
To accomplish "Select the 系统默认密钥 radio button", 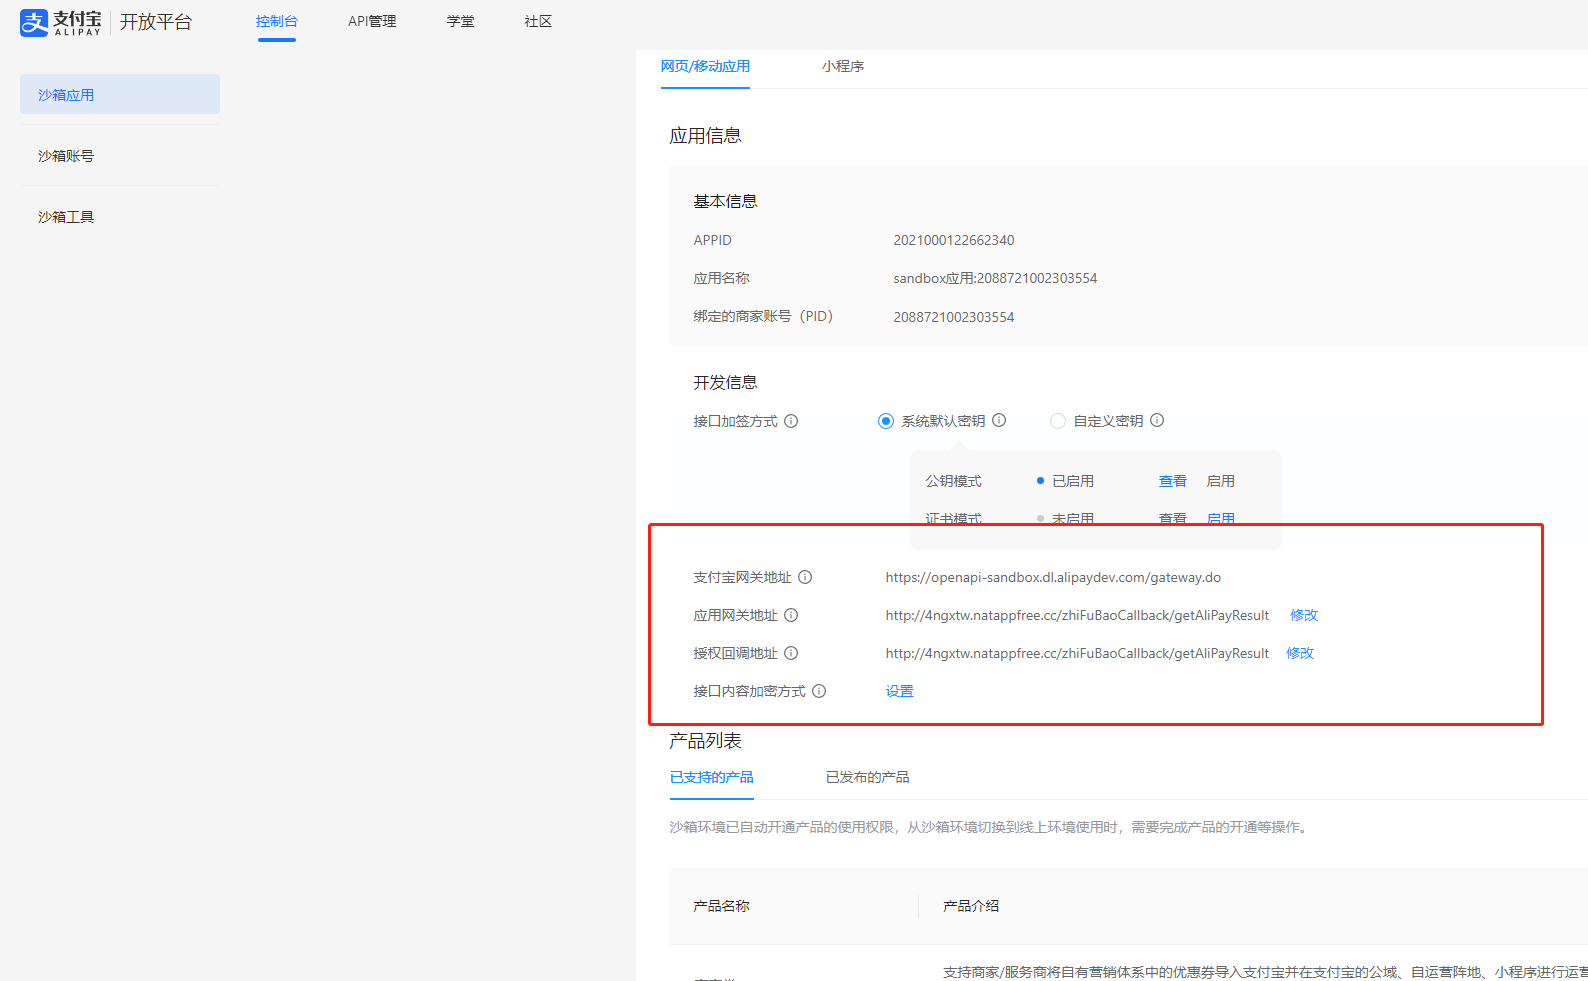I will point(886,421).
